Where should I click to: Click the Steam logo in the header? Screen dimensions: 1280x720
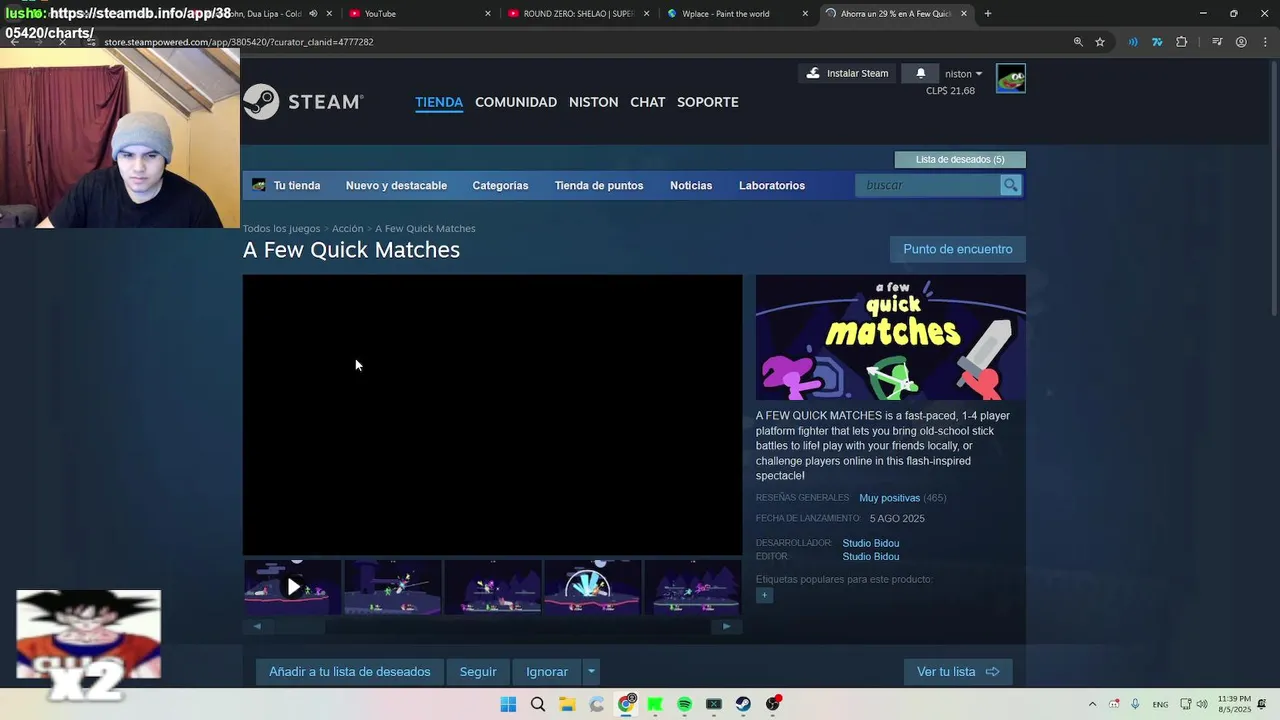303,102
